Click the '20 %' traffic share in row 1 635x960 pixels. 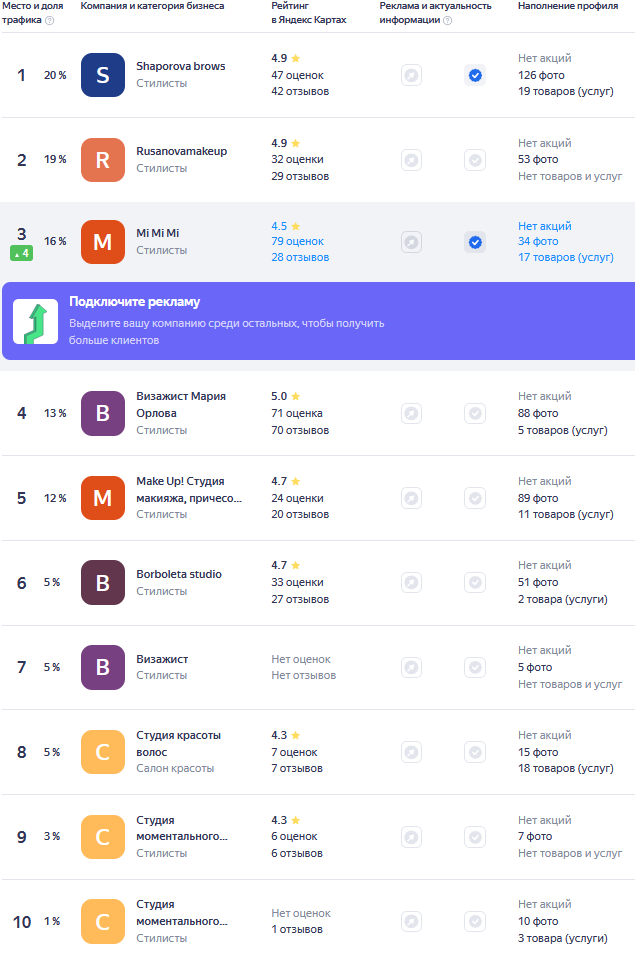tap(55, 75)
